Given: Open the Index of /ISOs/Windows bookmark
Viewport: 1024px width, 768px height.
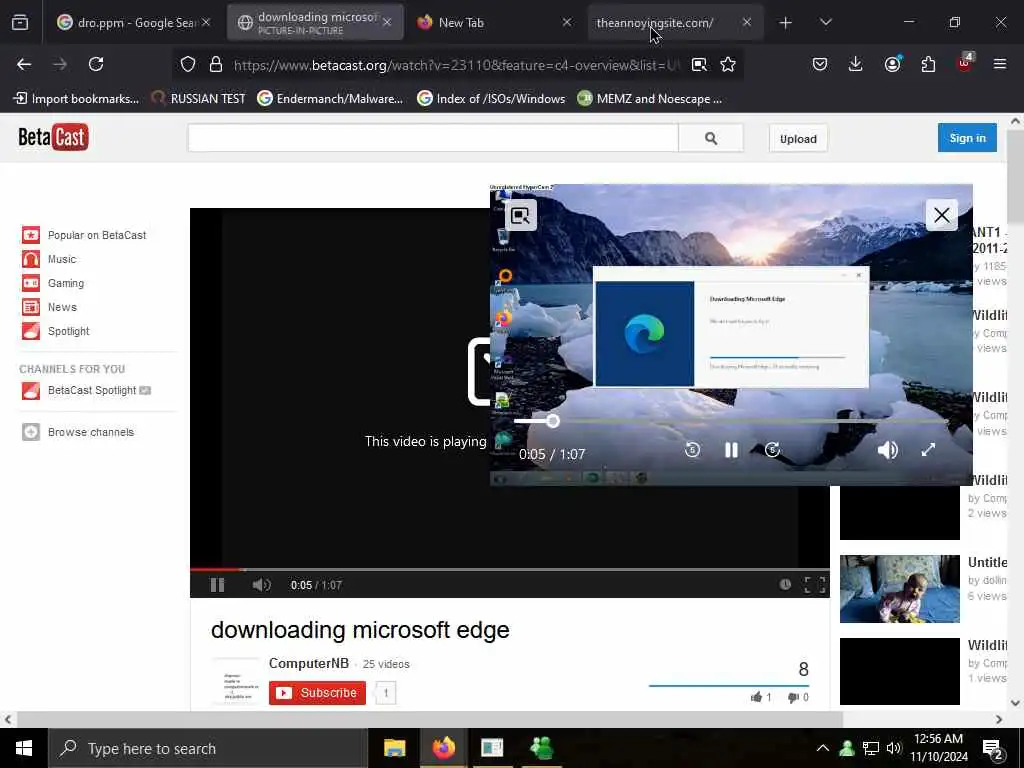Looking at the screenshot, I should point(491,99).
